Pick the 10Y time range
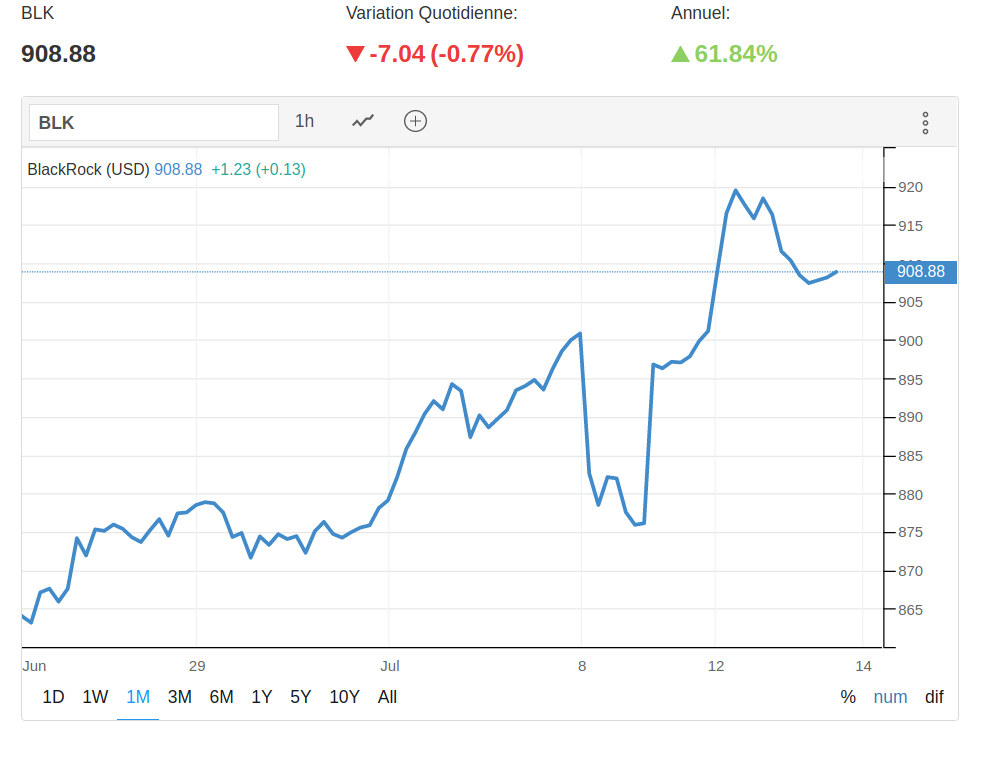 coord(344,697)
